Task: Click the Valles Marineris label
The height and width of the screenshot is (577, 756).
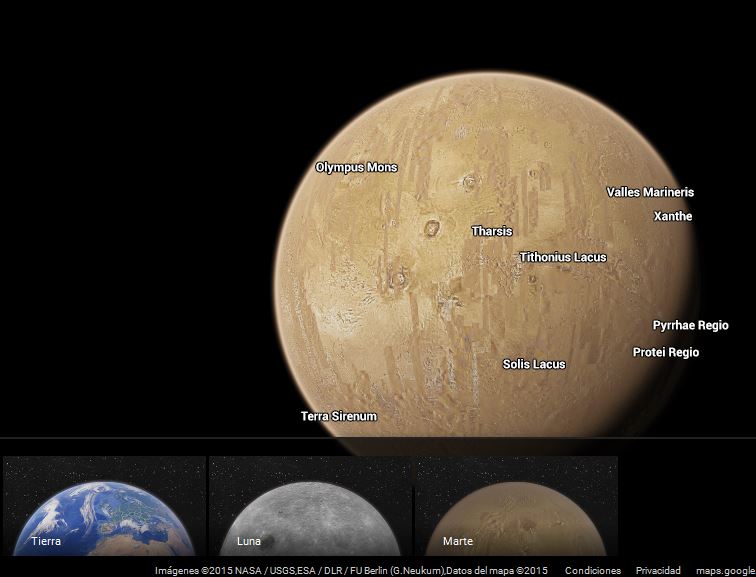Action: (650, 192)
